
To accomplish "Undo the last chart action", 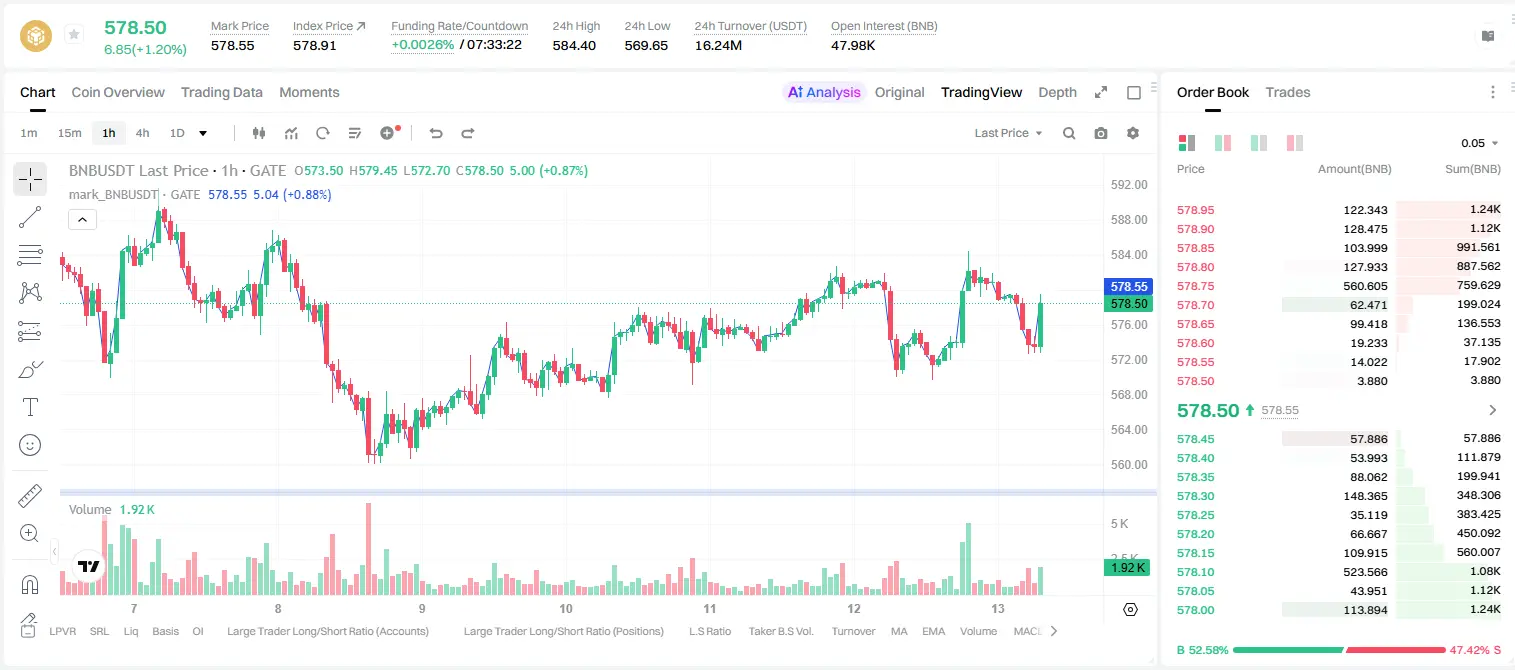I will (436, 133).
